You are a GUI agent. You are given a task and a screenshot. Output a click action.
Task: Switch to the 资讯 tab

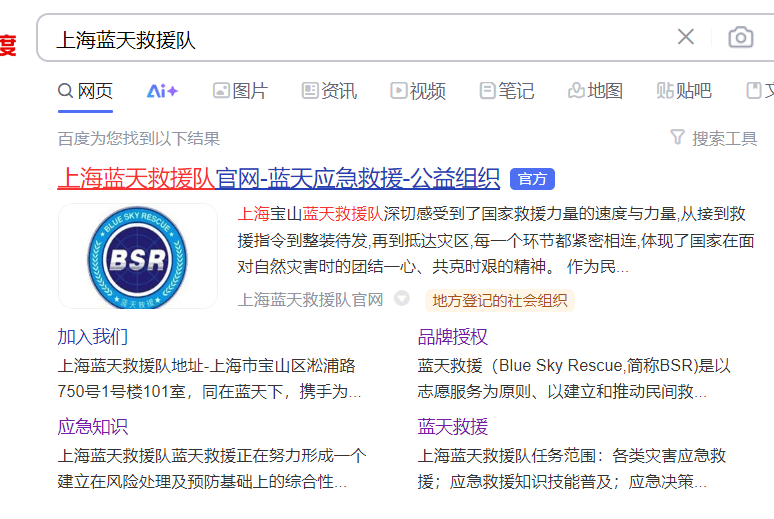coord(329,91)
